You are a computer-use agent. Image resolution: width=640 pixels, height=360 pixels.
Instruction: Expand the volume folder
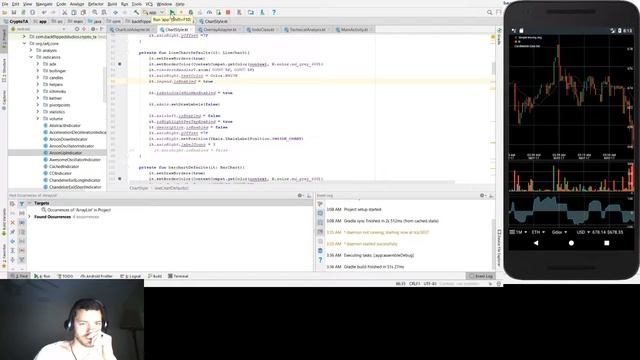pyautogui.click(x=38, y=118)
